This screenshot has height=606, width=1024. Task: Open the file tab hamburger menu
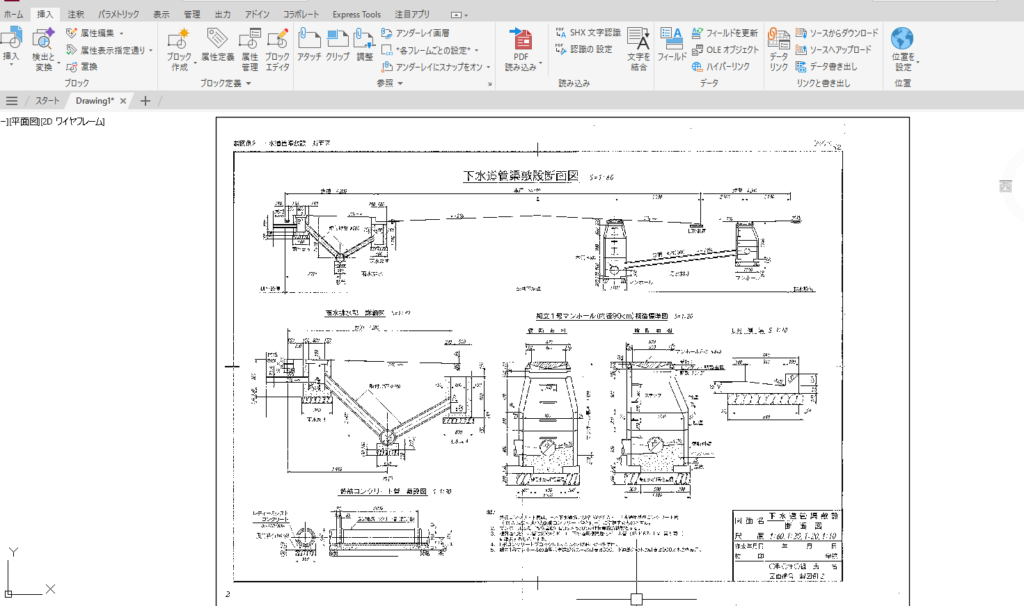(11, 101)
